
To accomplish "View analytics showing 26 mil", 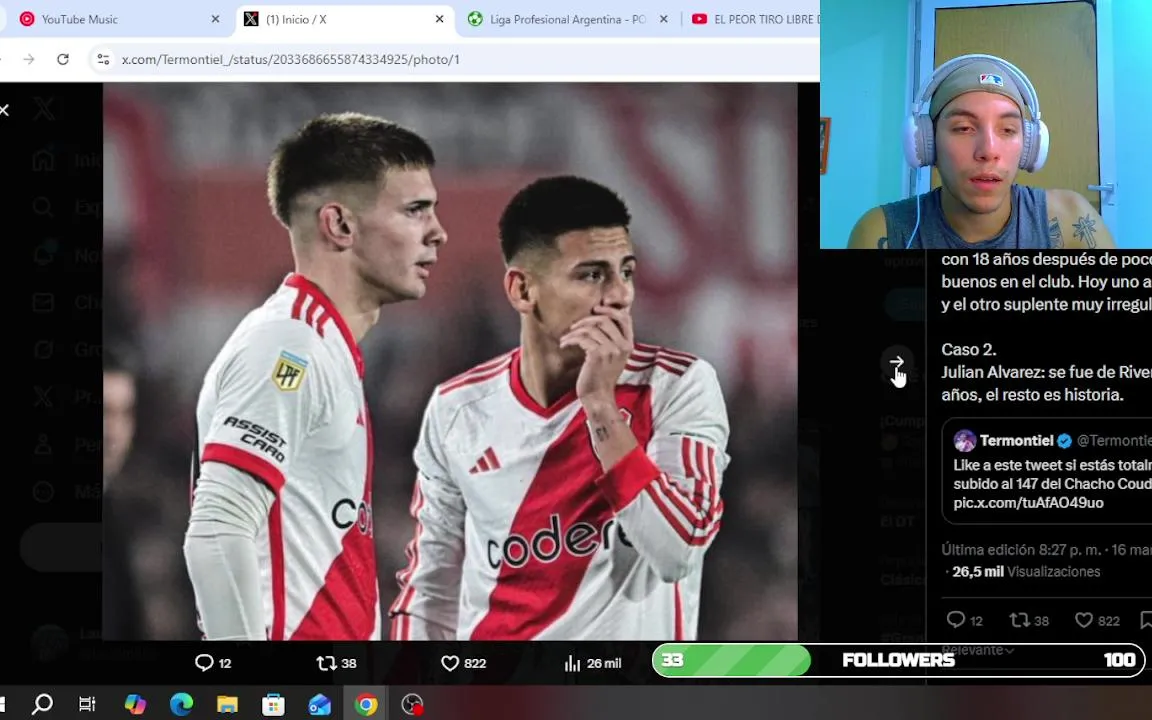I will point(592,663).
